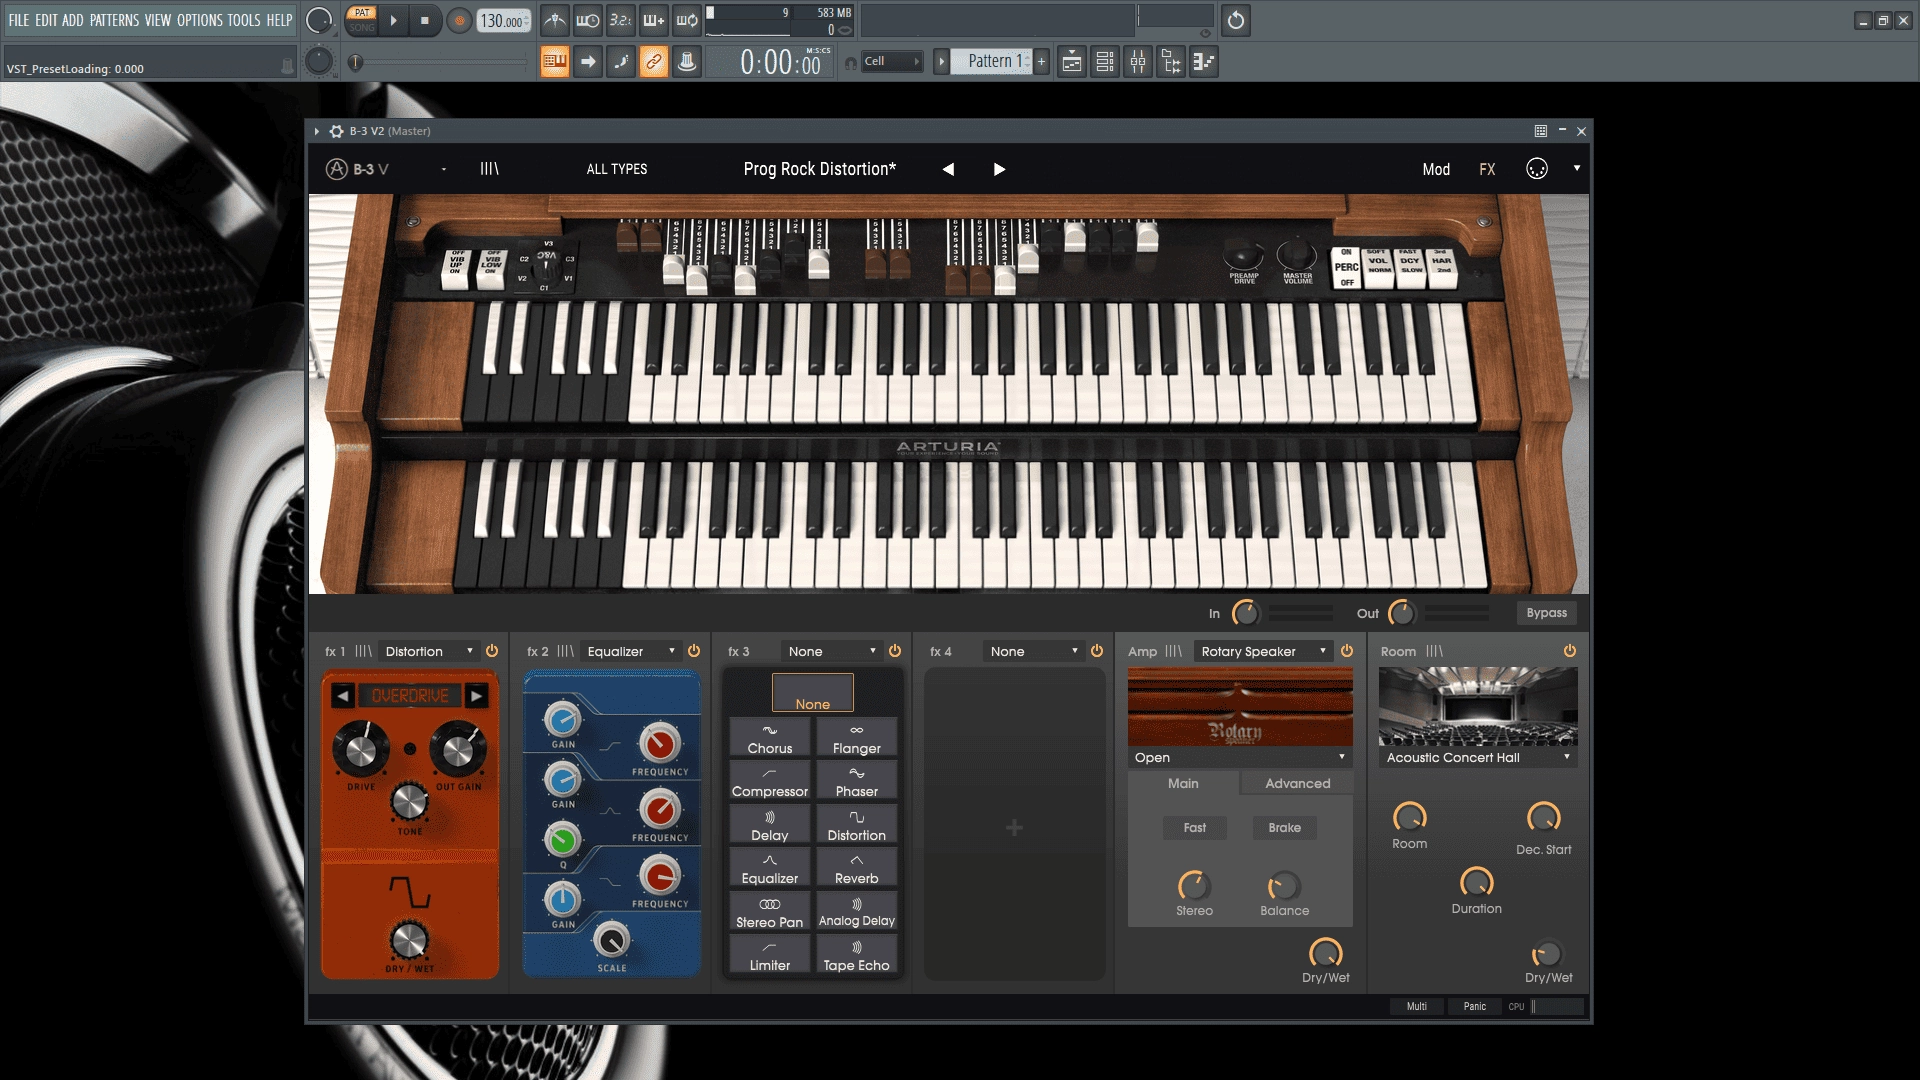The width and height of the screenshot is (1920, 1080).
Task: Toggle the countdown before recording
Action: click(x=621, y=20)
